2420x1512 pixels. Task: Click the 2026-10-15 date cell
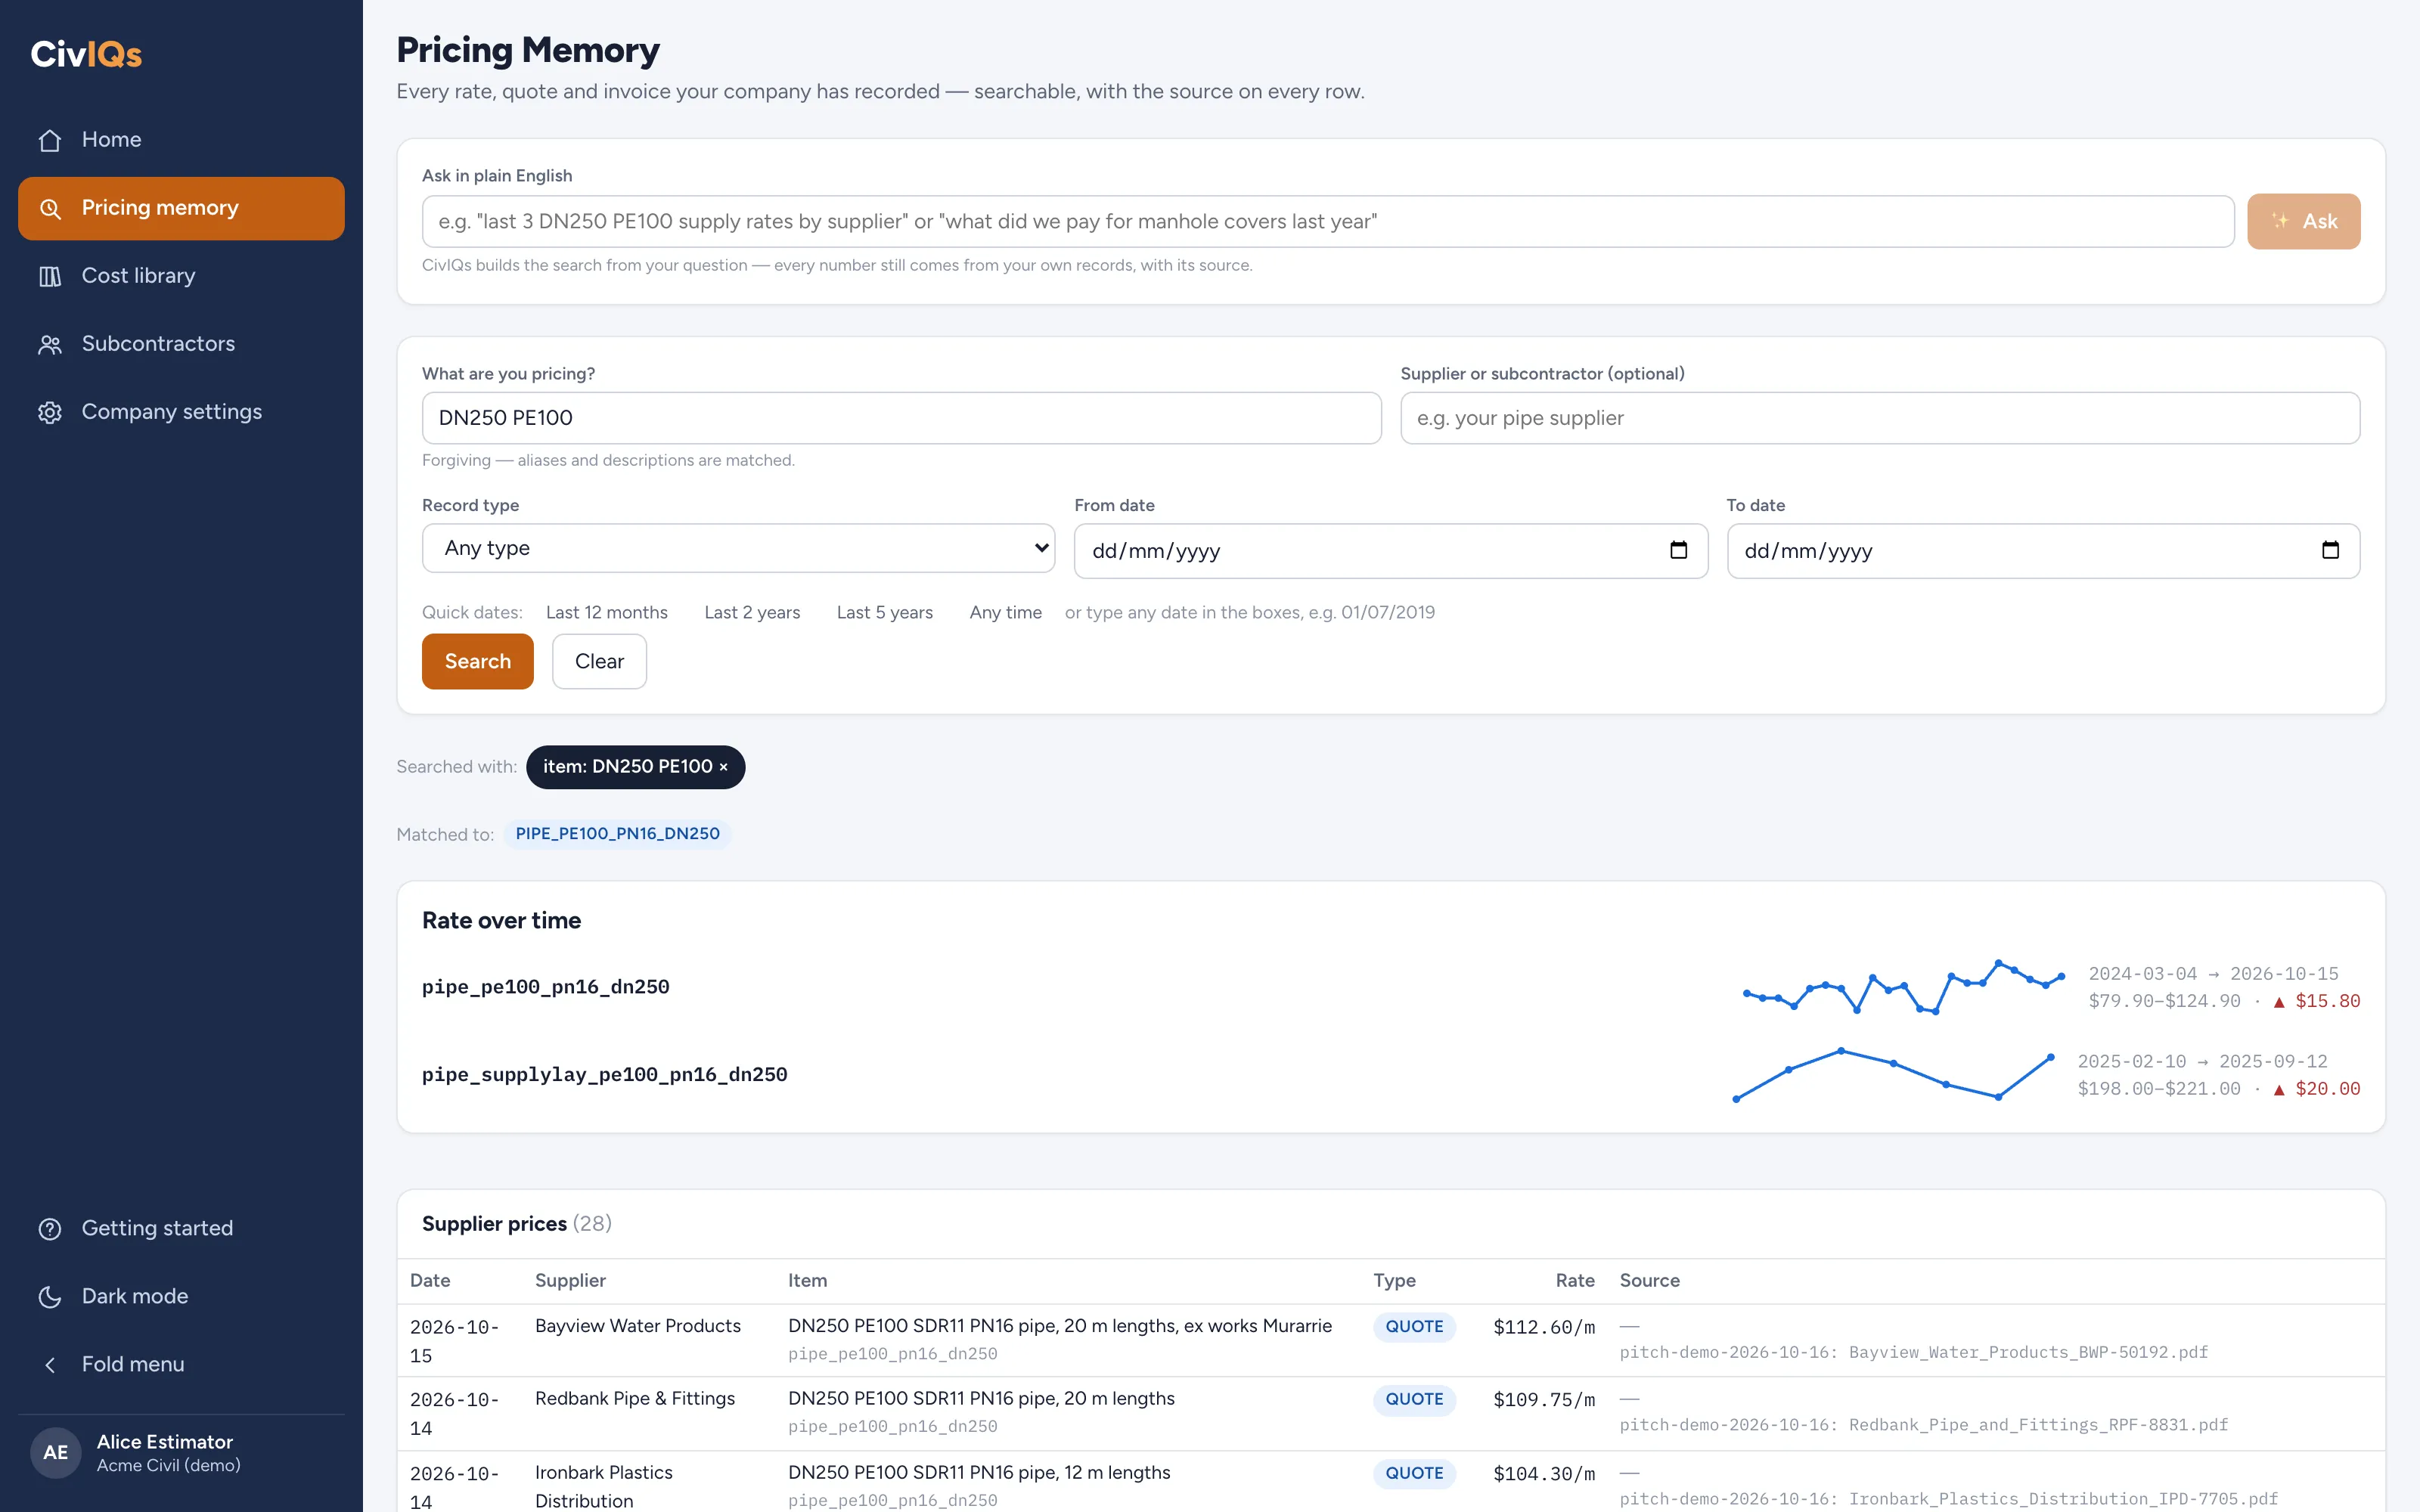pos(453,1342)
